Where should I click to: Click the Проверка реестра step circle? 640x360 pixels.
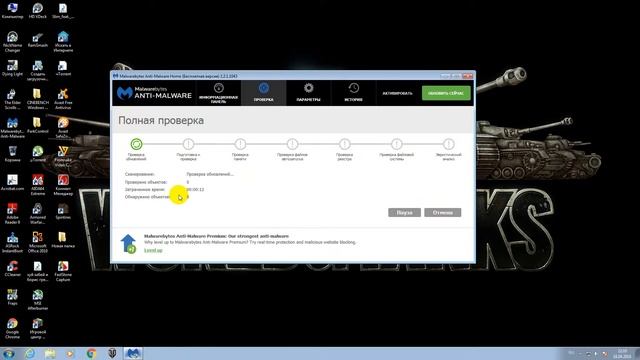pos(344,144)
